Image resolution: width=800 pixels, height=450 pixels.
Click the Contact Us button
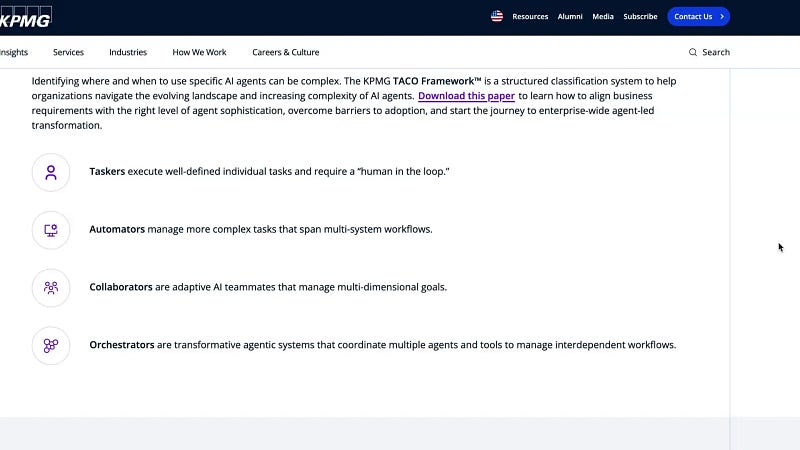(698, 16)
